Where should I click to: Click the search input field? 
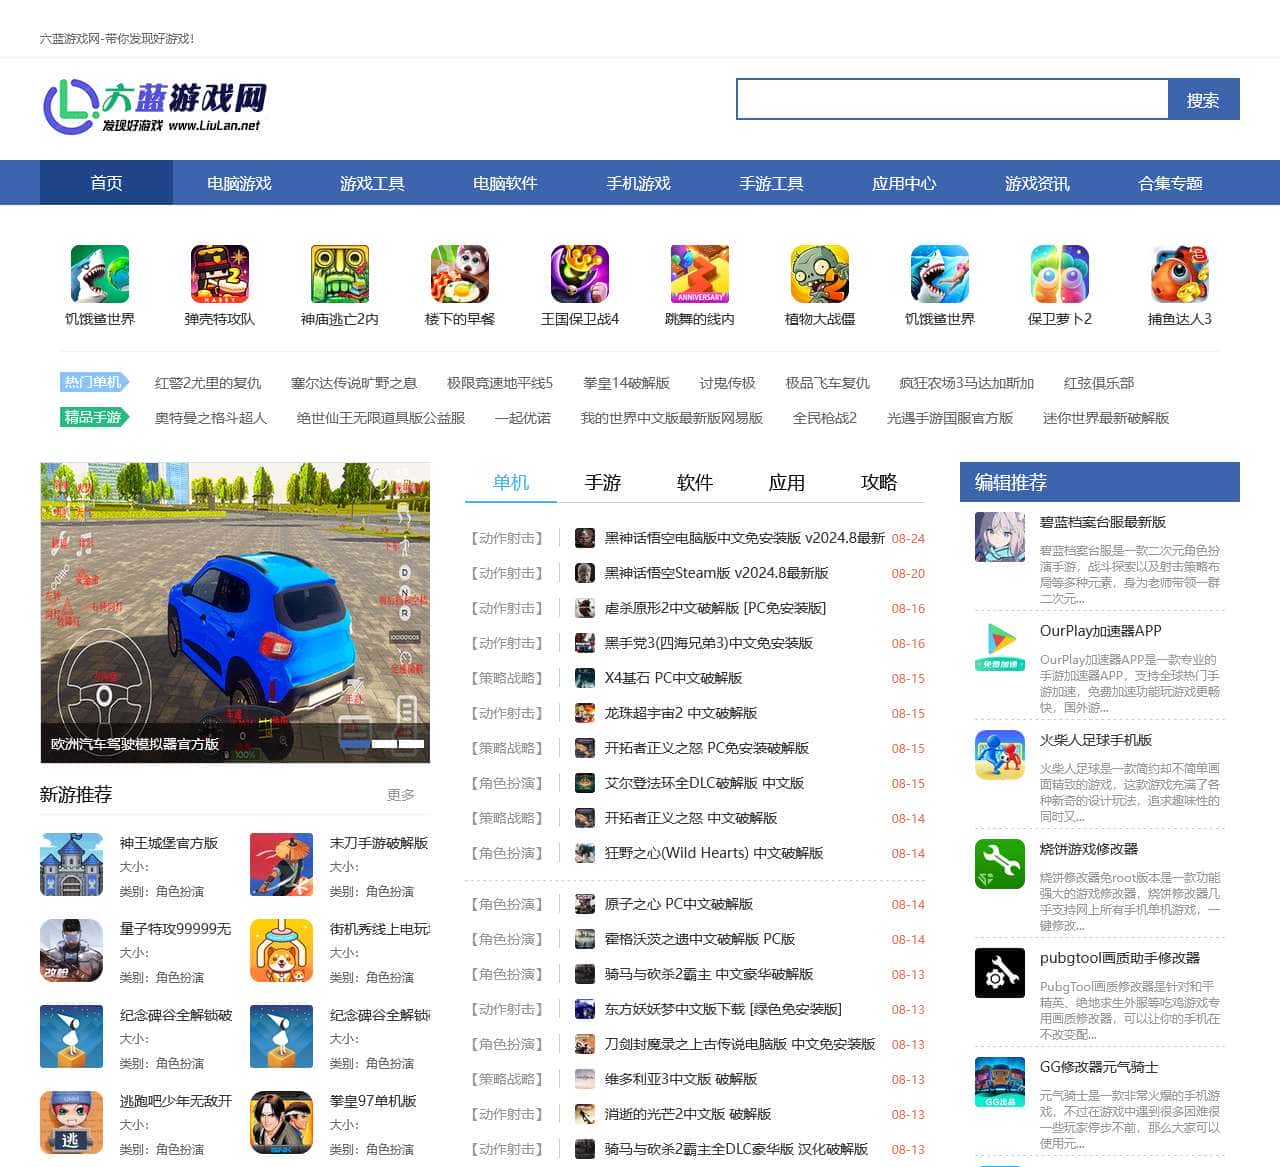click(952, 99)
